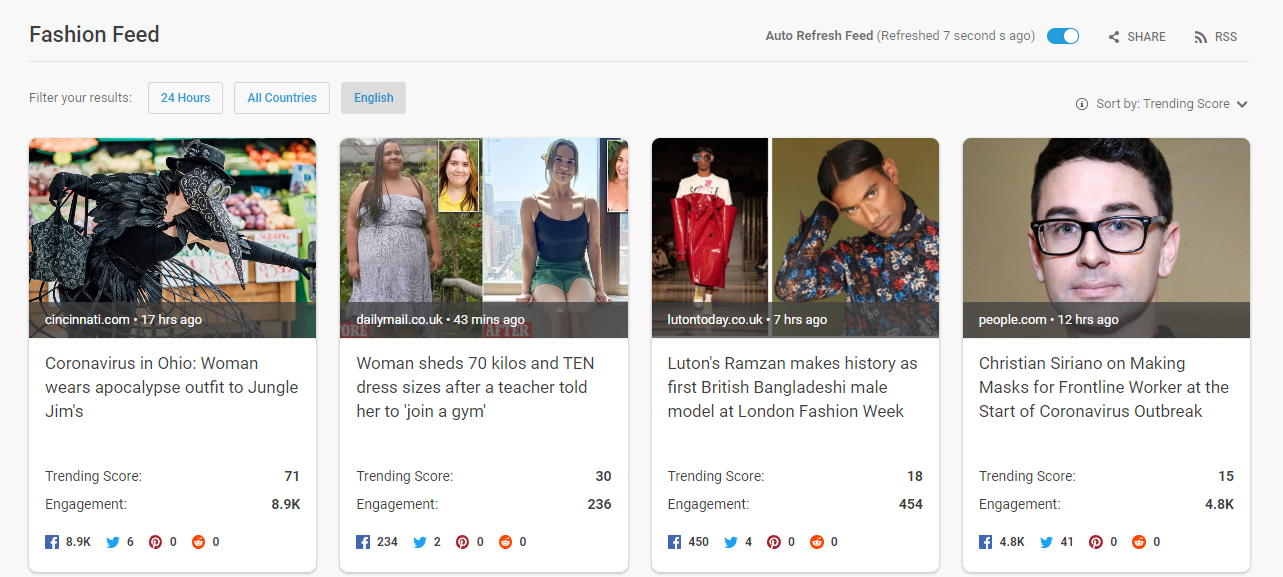Click Pinterest icon on Luton's Ramzan card

pyautogui.click(x=774, y=542)
